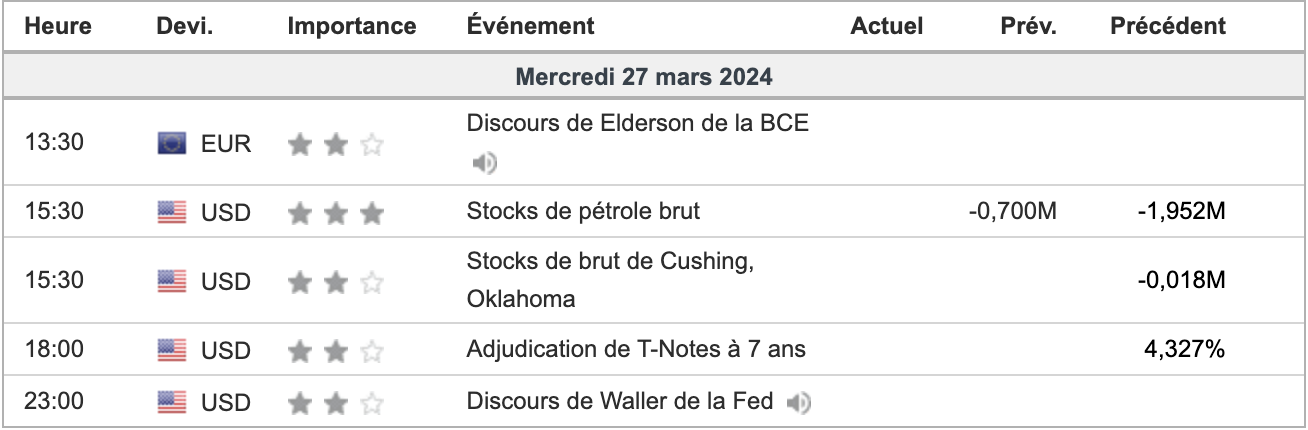Open Discours de Elderson de la BCE

click(638, 123)
